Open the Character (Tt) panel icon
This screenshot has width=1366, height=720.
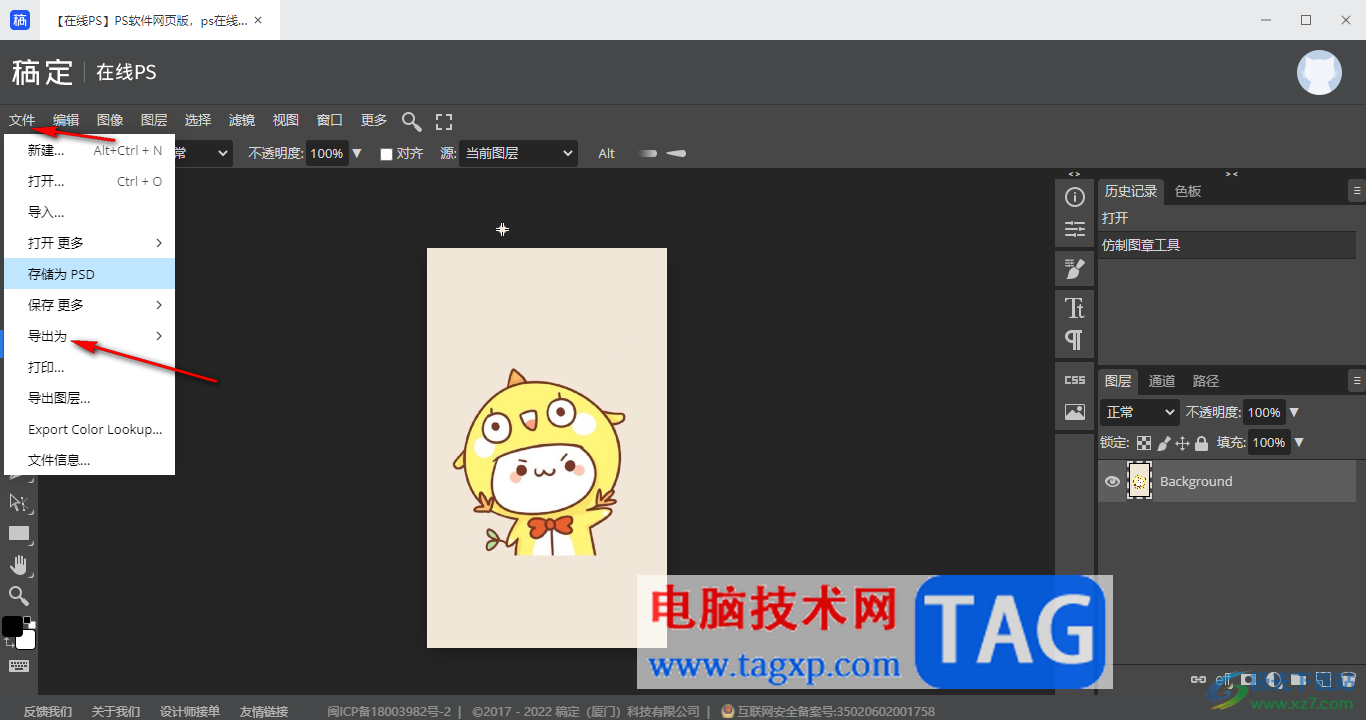point(1075,307)
